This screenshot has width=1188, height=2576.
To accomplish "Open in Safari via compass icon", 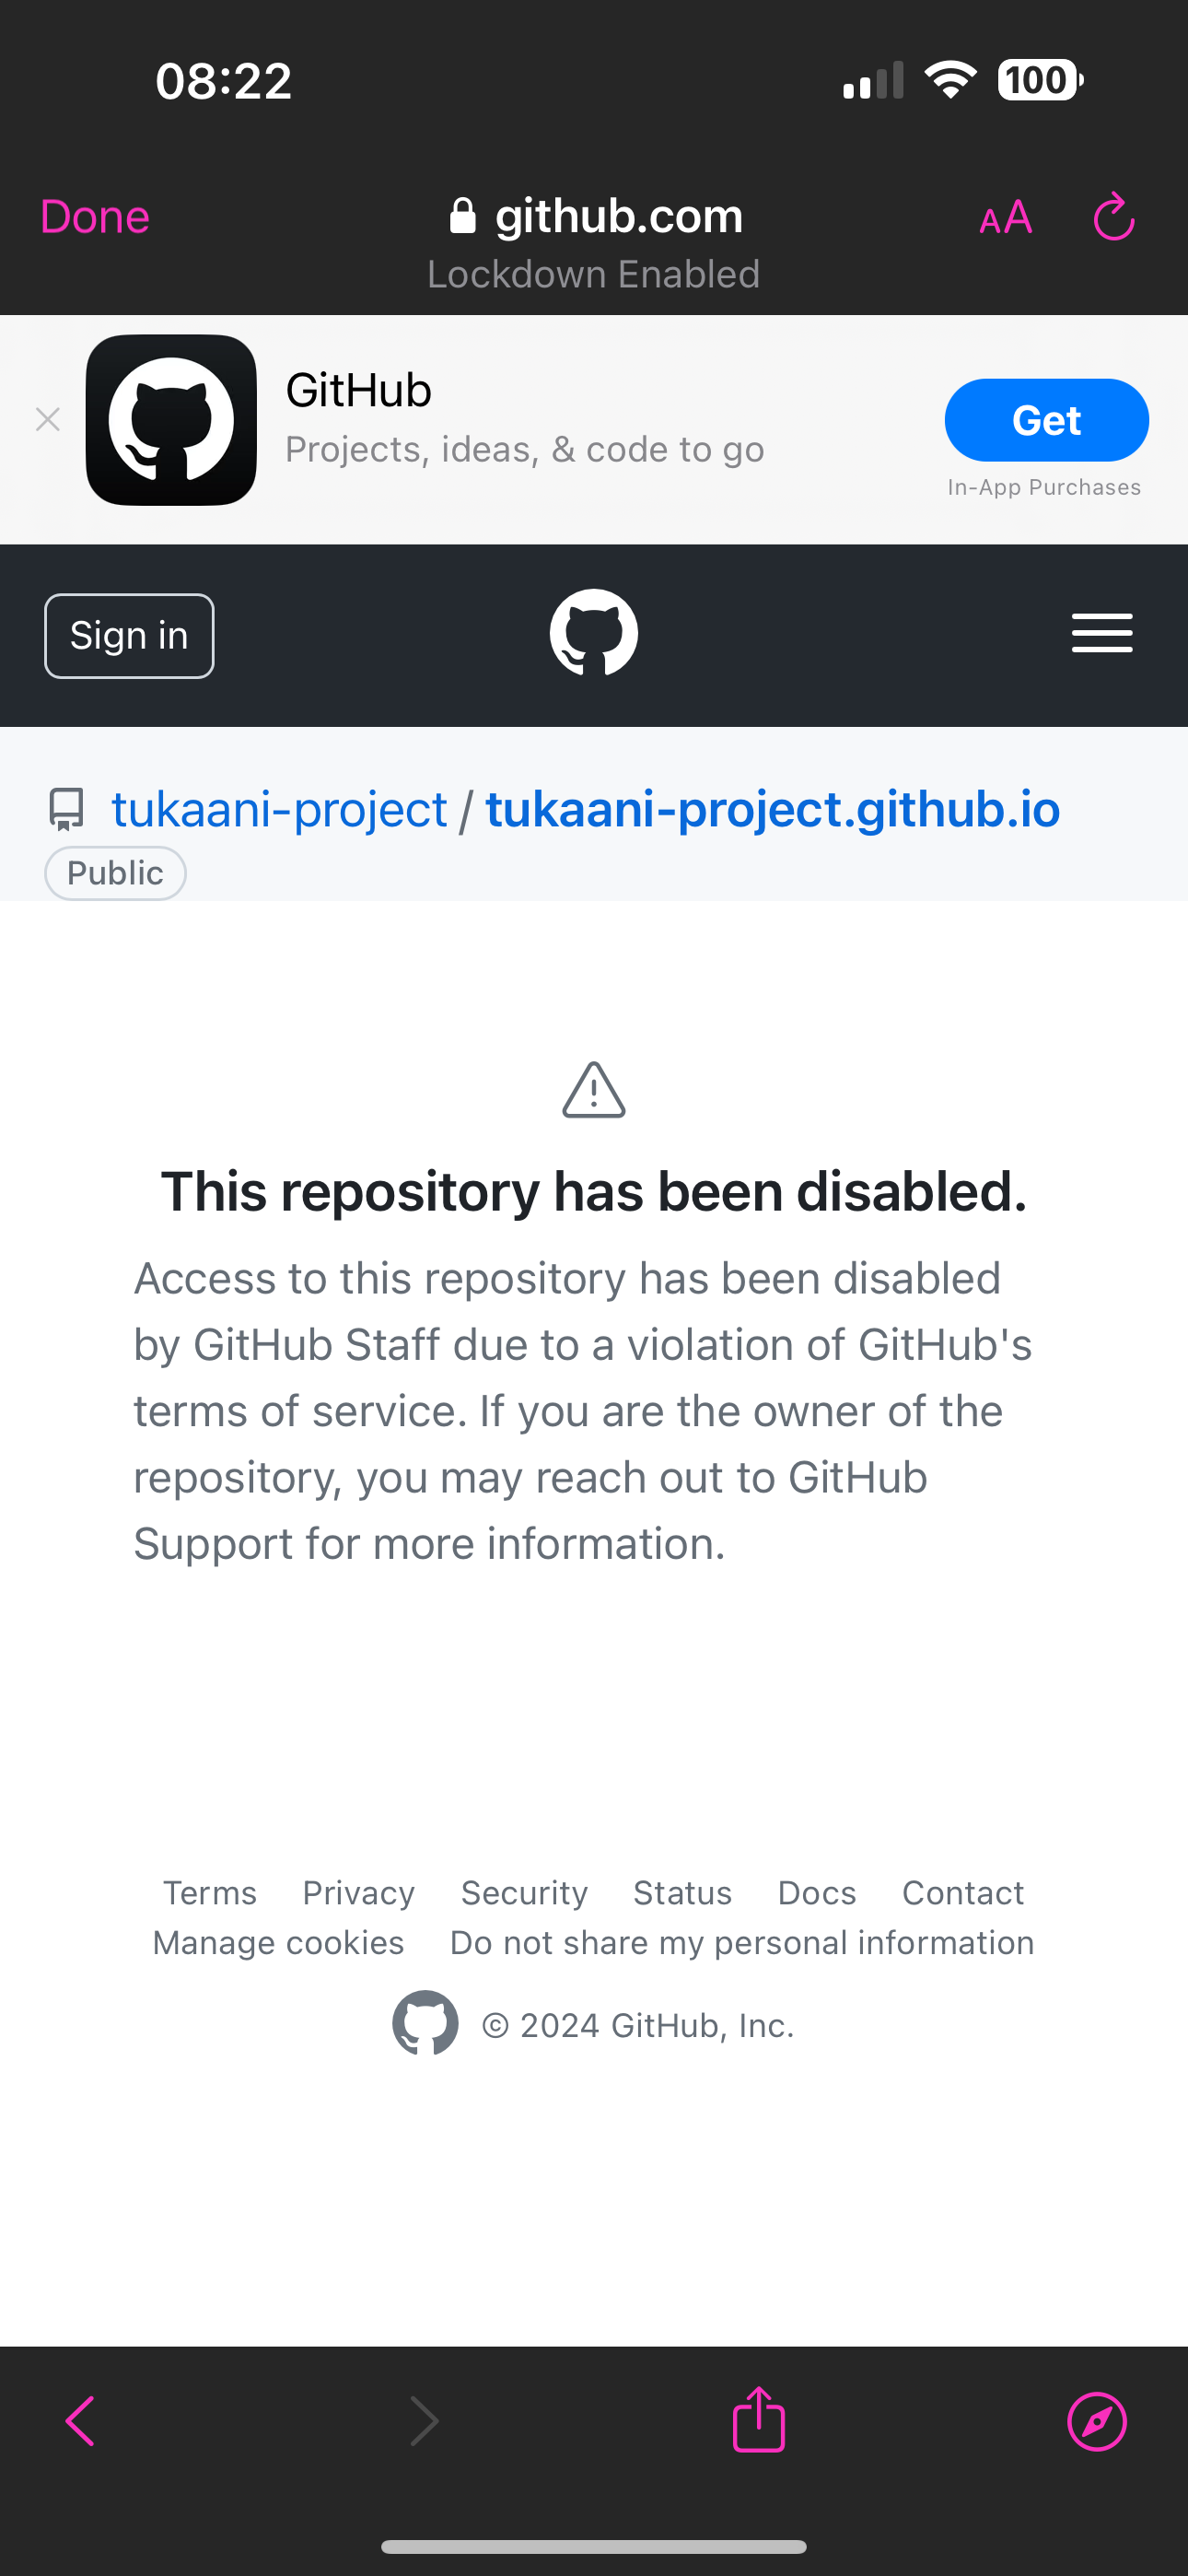I will click(1097, 2421).
